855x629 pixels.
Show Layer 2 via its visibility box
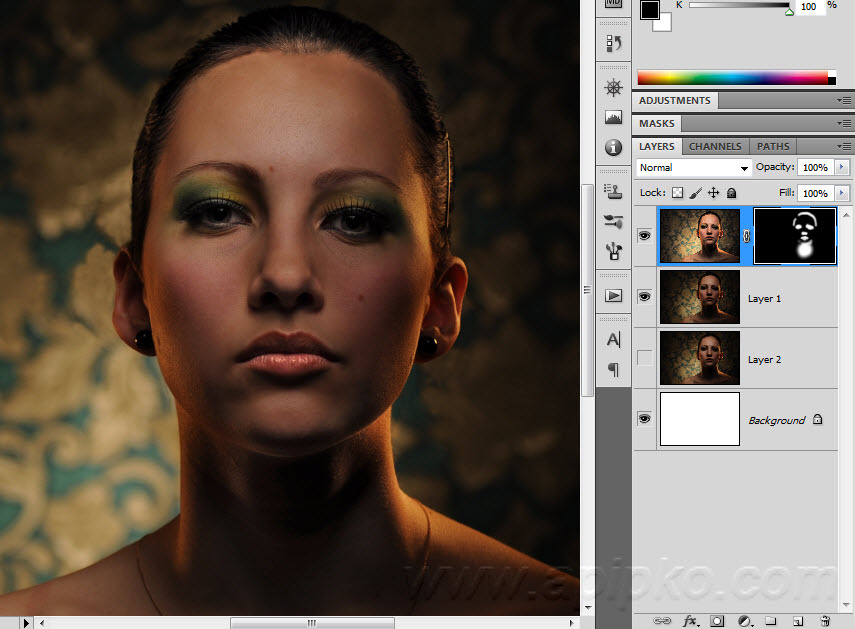[644, 358]
